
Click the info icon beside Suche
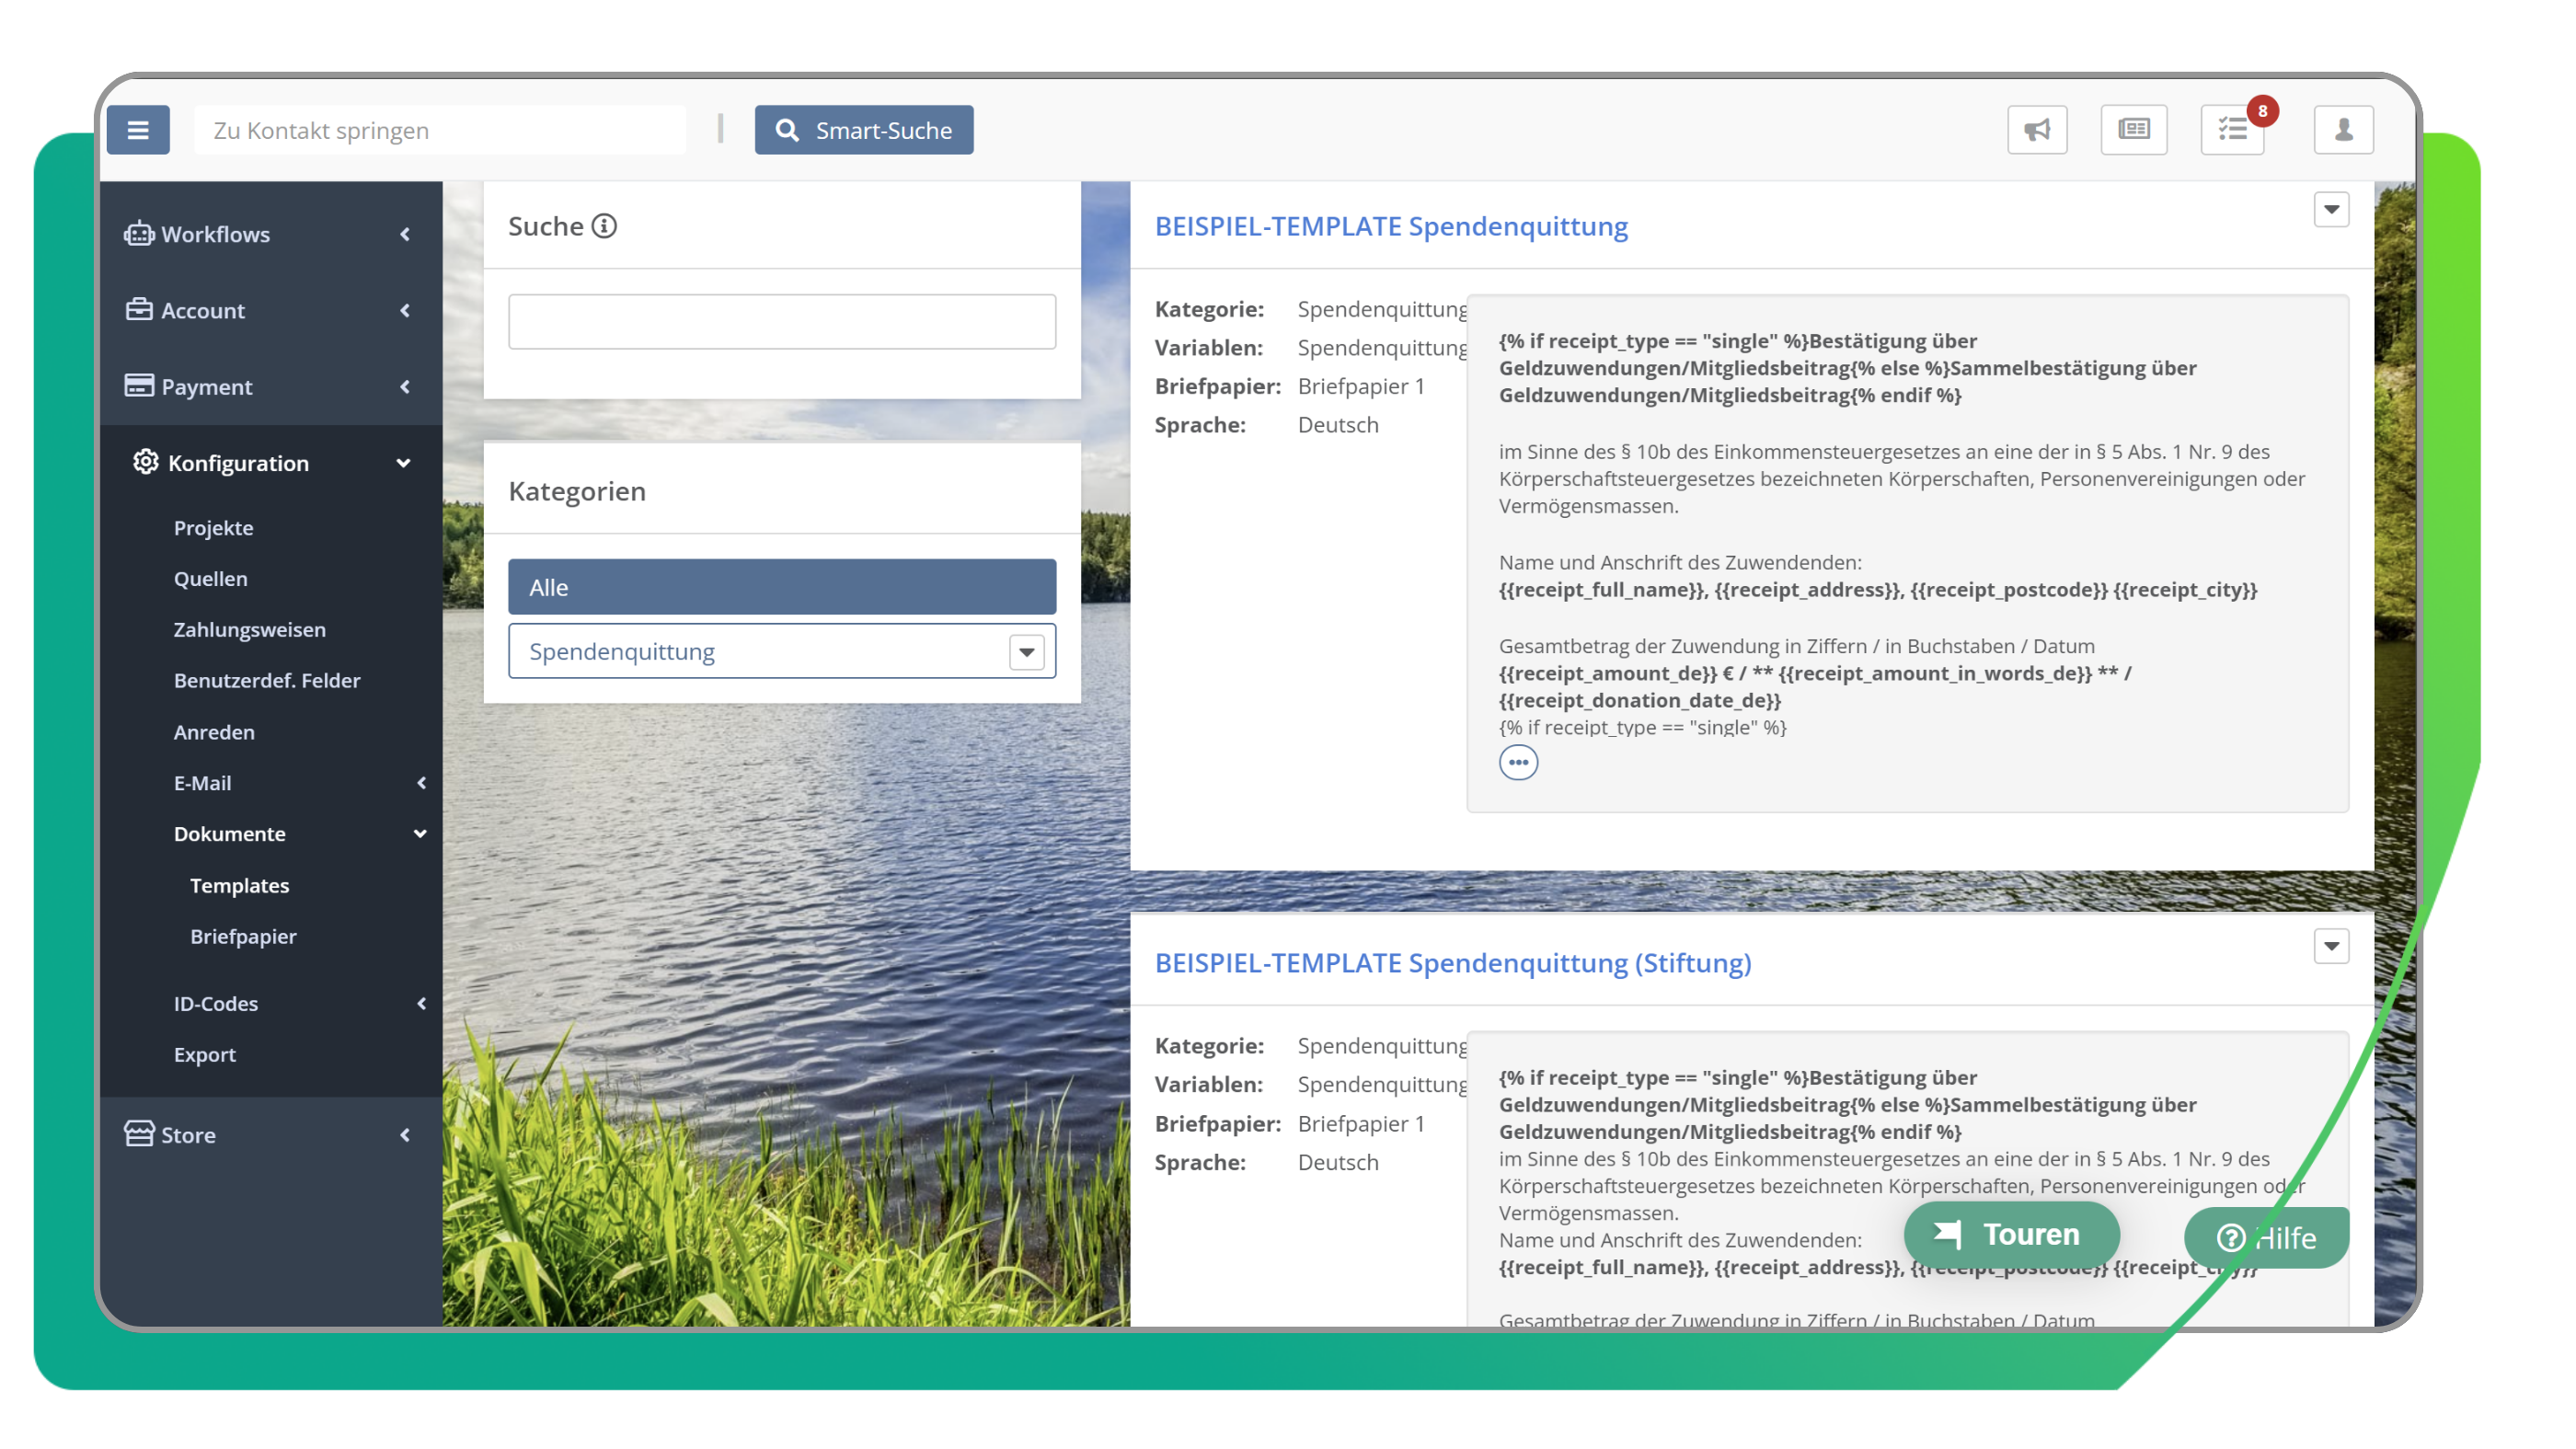(x=604, y=226)
